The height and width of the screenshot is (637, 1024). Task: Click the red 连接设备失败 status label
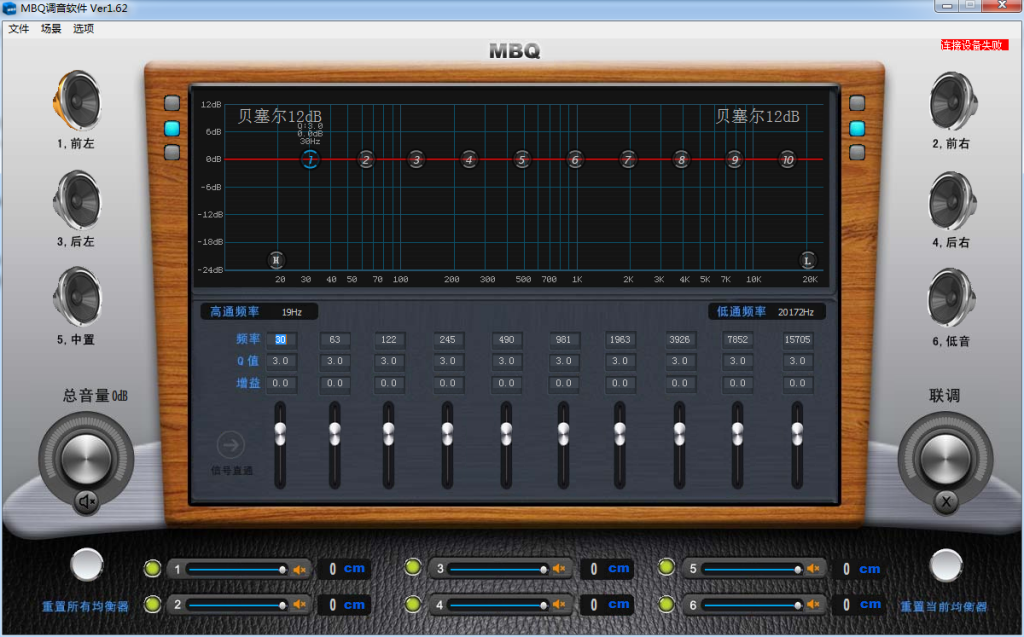pyautogui.click(x=974, y=45)
